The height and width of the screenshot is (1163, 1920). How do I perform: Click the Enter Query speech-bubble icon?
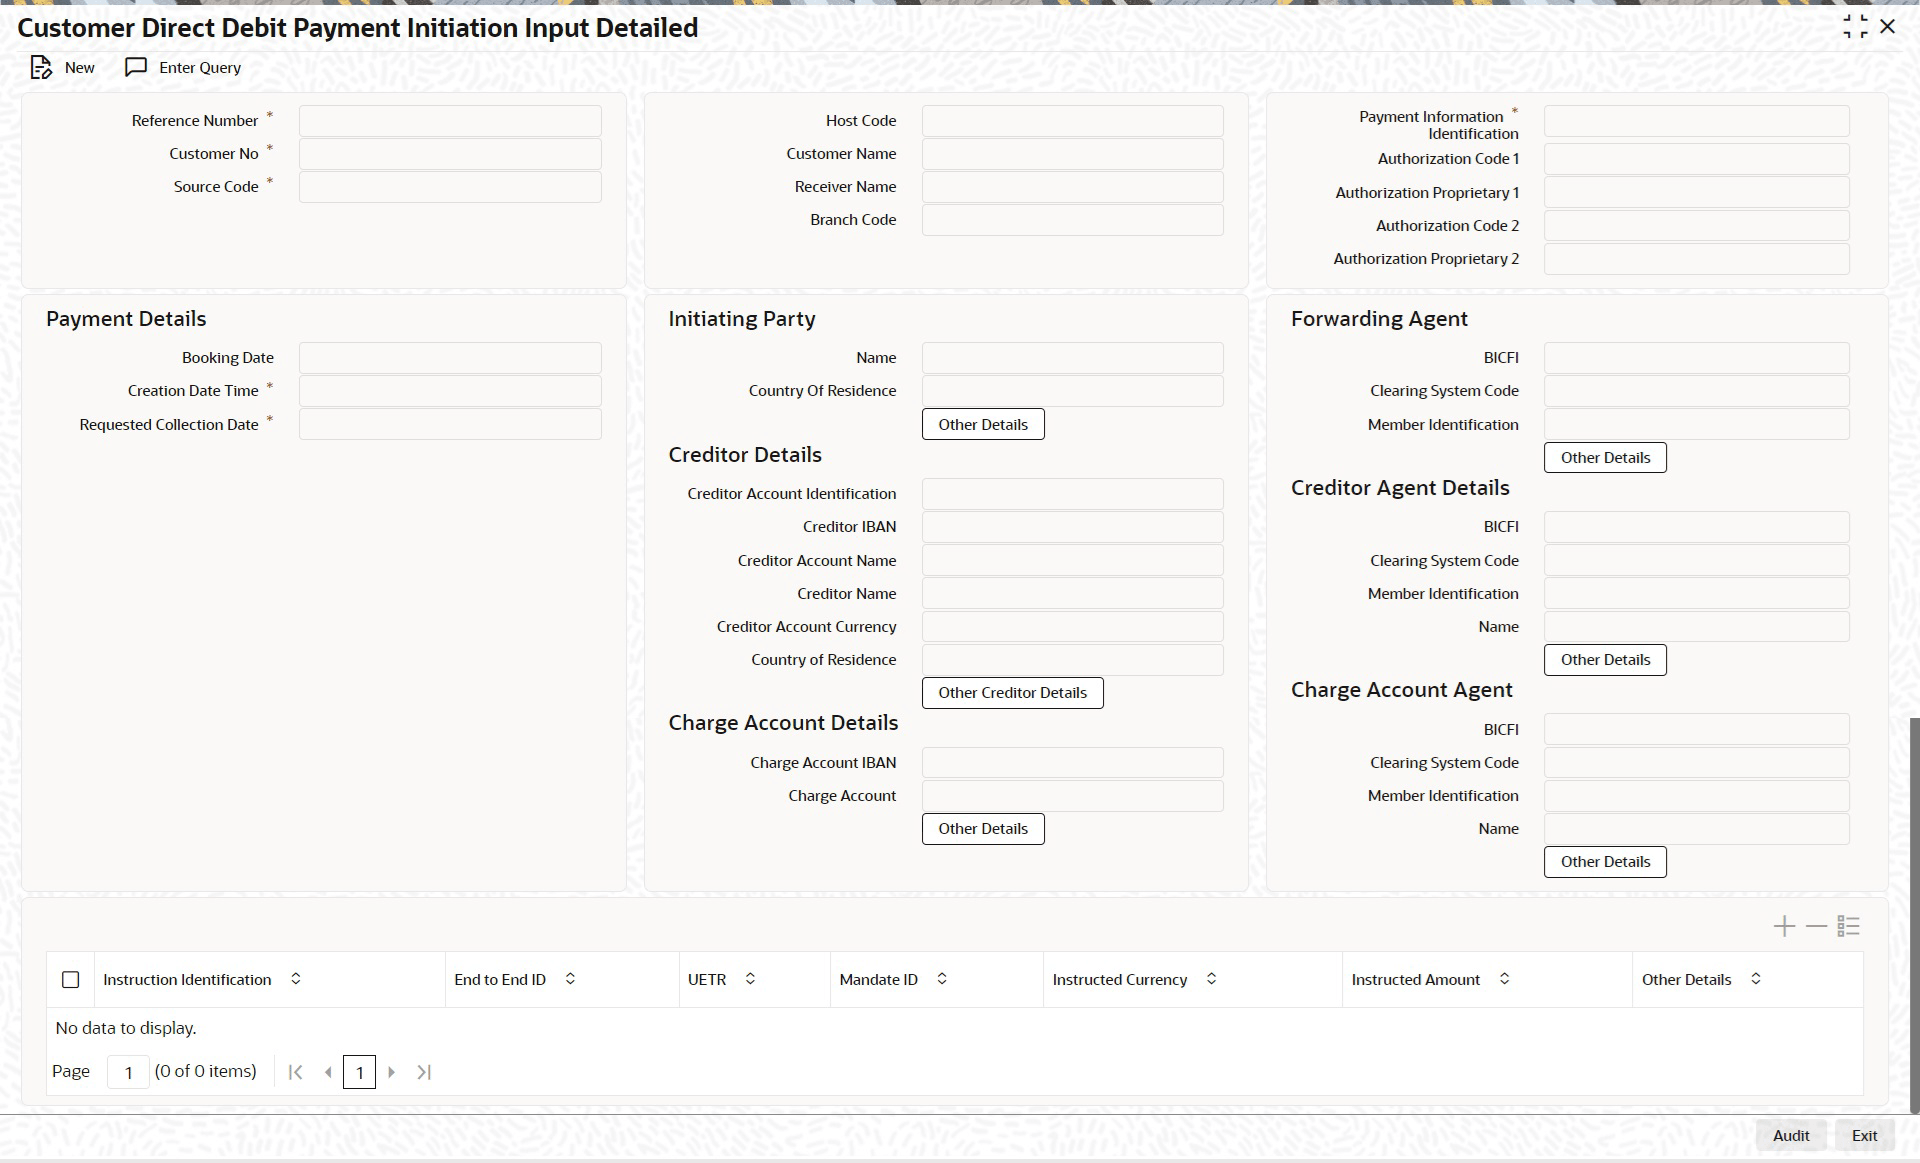[x=136, y=67]
